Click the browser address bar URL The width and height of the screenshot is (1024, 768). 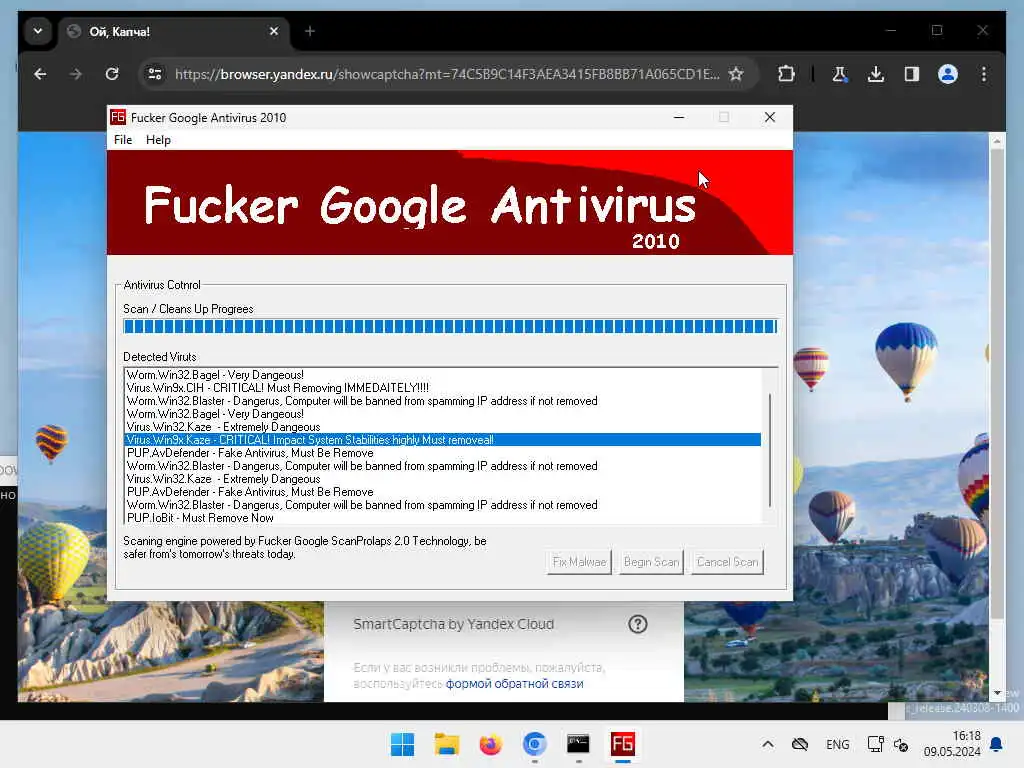pyautogui.click(x=447, y=74)
